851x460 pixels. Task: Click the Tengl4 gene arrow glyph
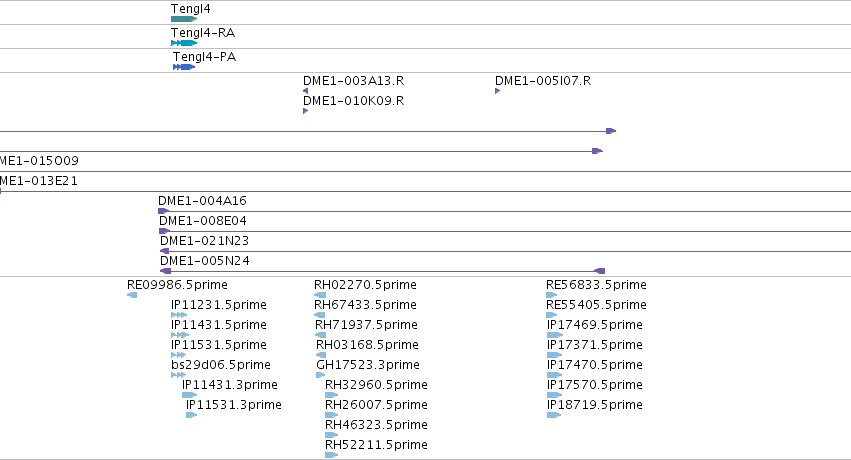[x=183, y=19]
